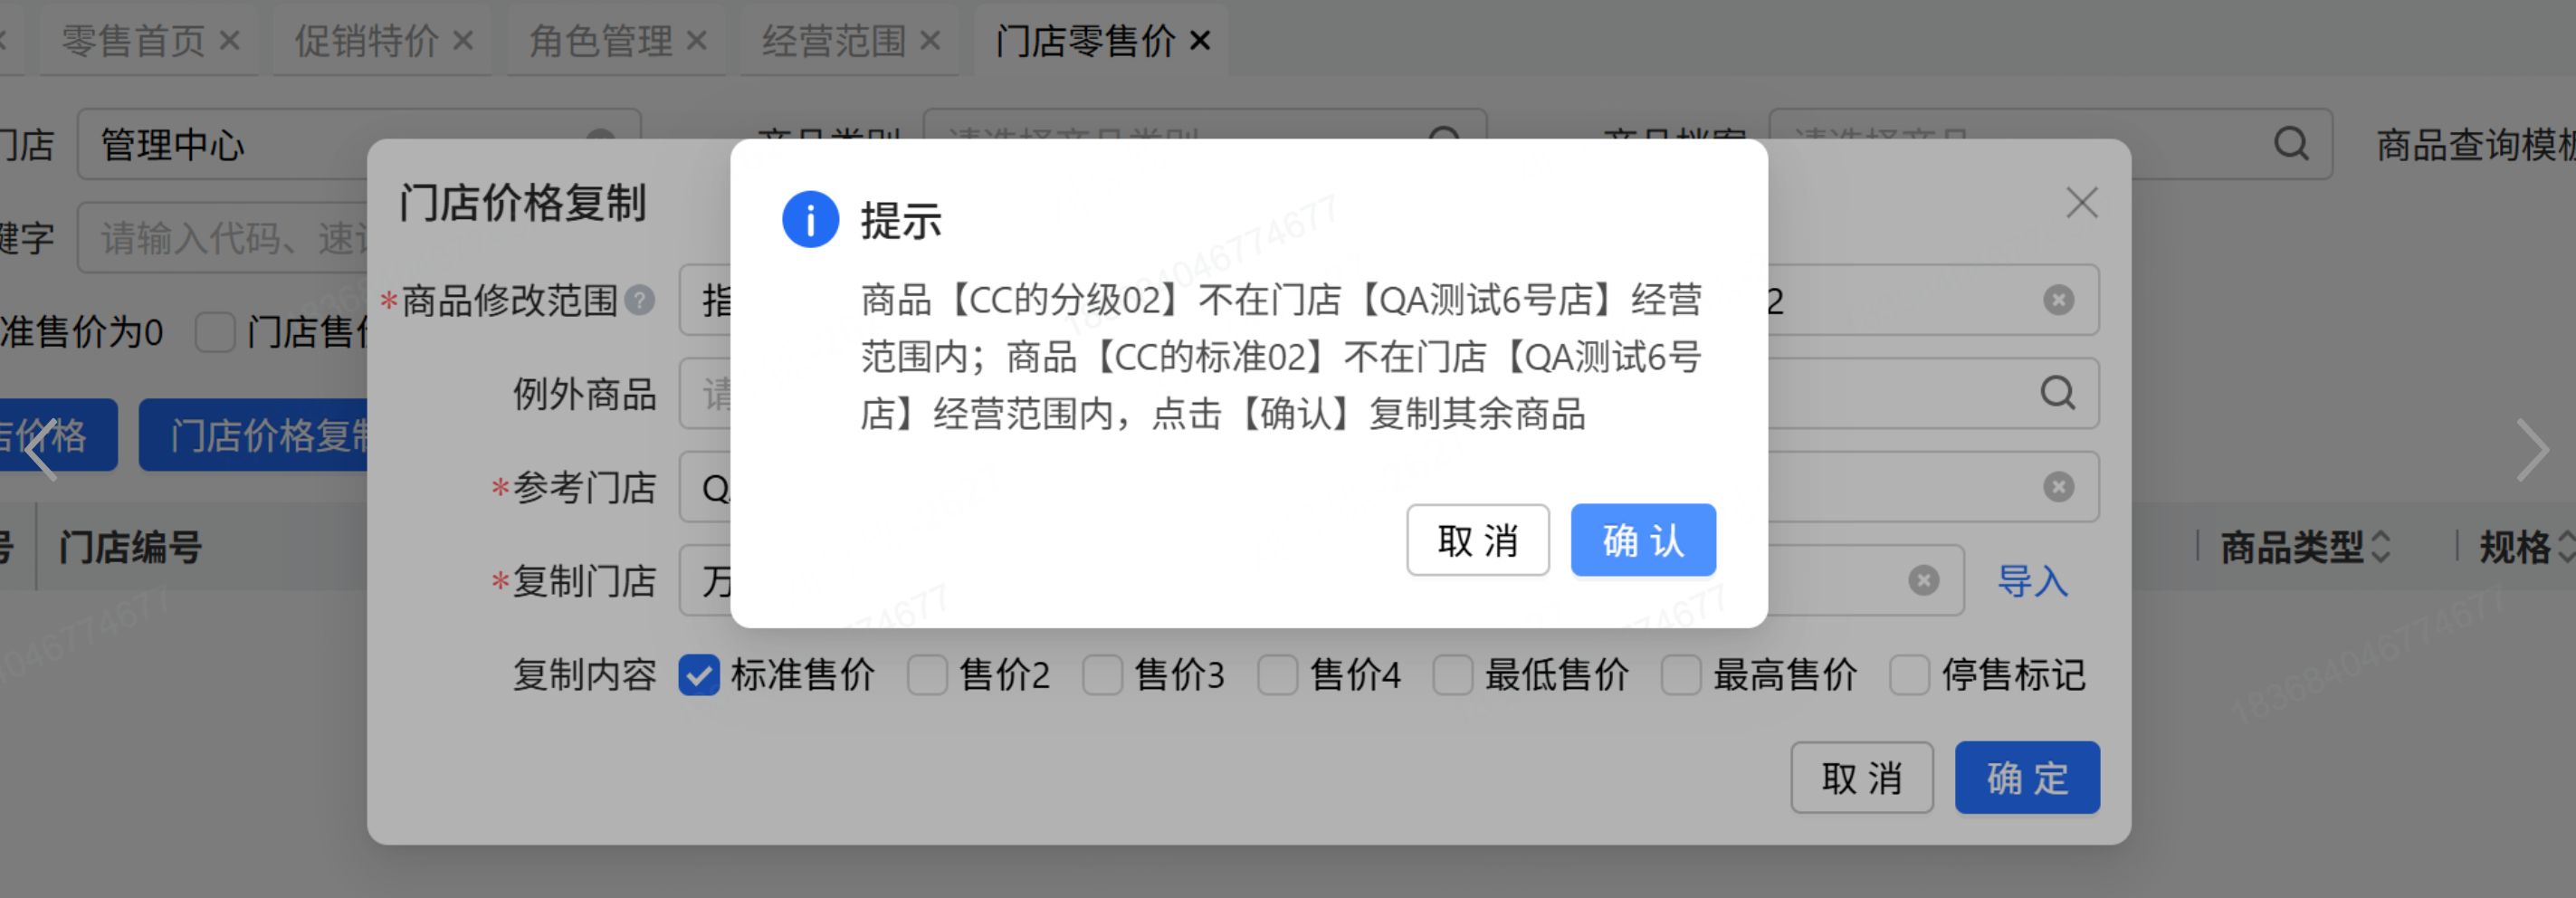The height and width of the screenshot is (898, 2576).
Task: Cancel the 提示 prompt with 取消
Action: 1478,540
